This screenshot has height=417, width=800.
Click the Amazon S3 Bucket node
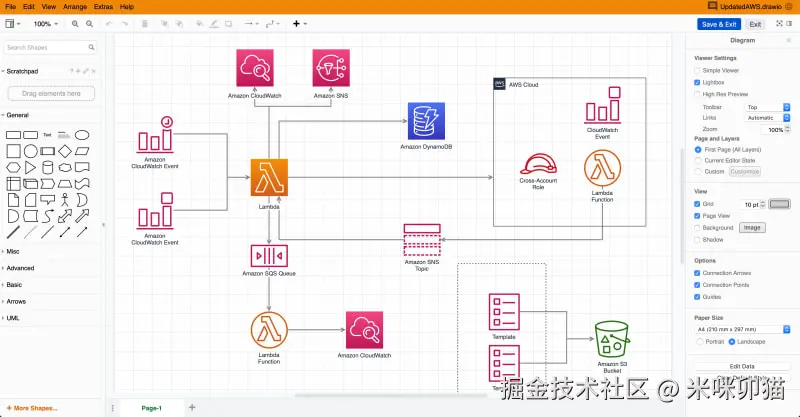click(x=612, y=339)
